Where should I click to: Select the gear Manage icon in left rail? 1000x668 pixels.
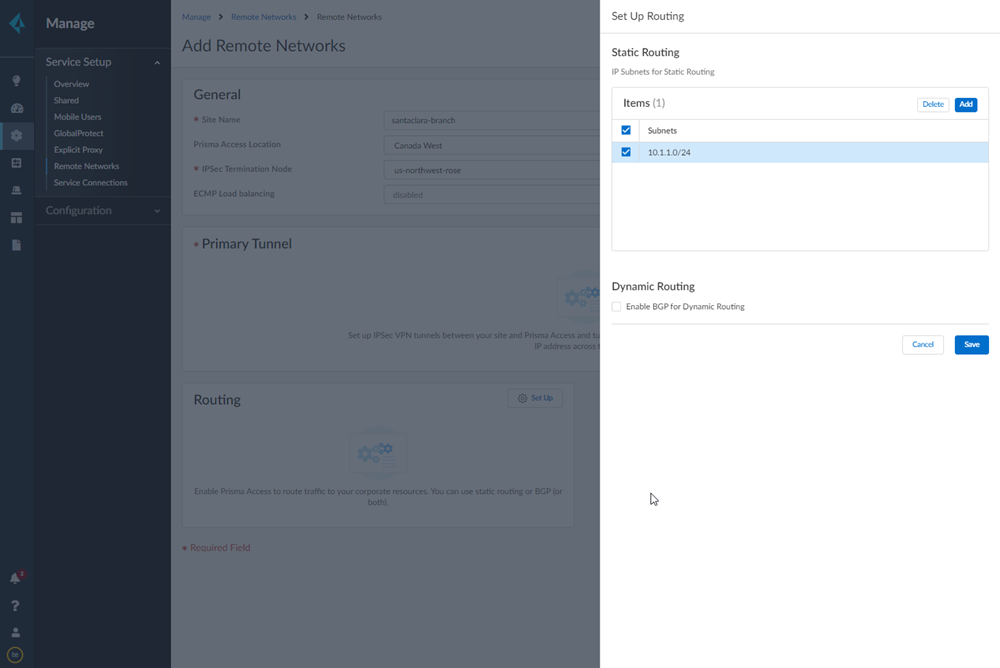point(17,136)
